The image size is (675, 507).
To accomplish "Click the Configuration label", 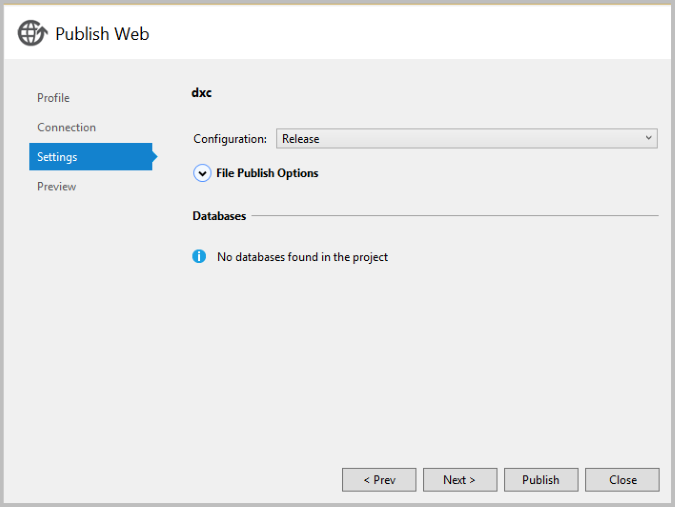I will click(230, 139).
